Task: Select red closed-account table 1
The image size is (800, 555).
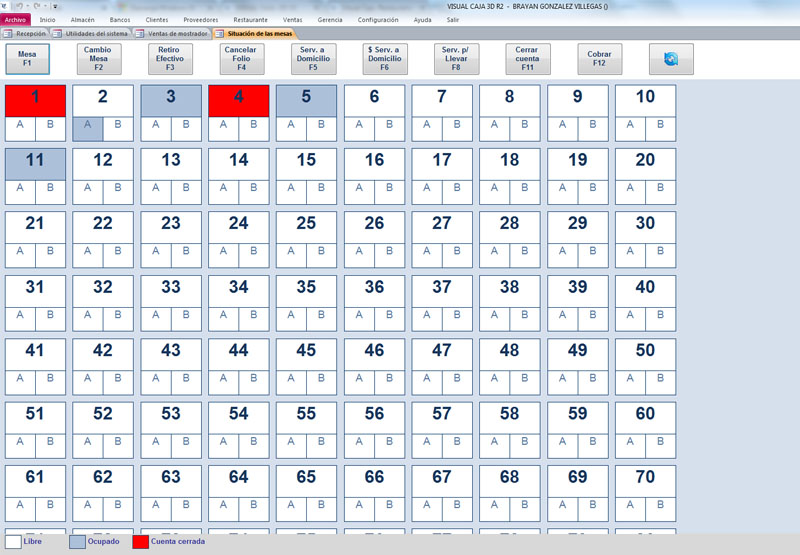Action: tap(36, 98)
